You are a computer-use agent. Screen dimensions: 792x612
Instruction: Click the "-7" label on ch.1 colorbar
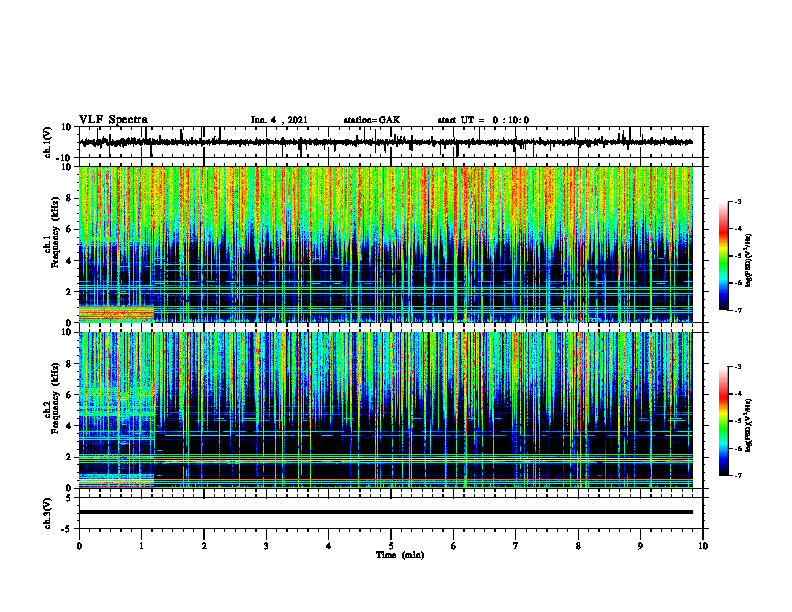pos(737,310)
